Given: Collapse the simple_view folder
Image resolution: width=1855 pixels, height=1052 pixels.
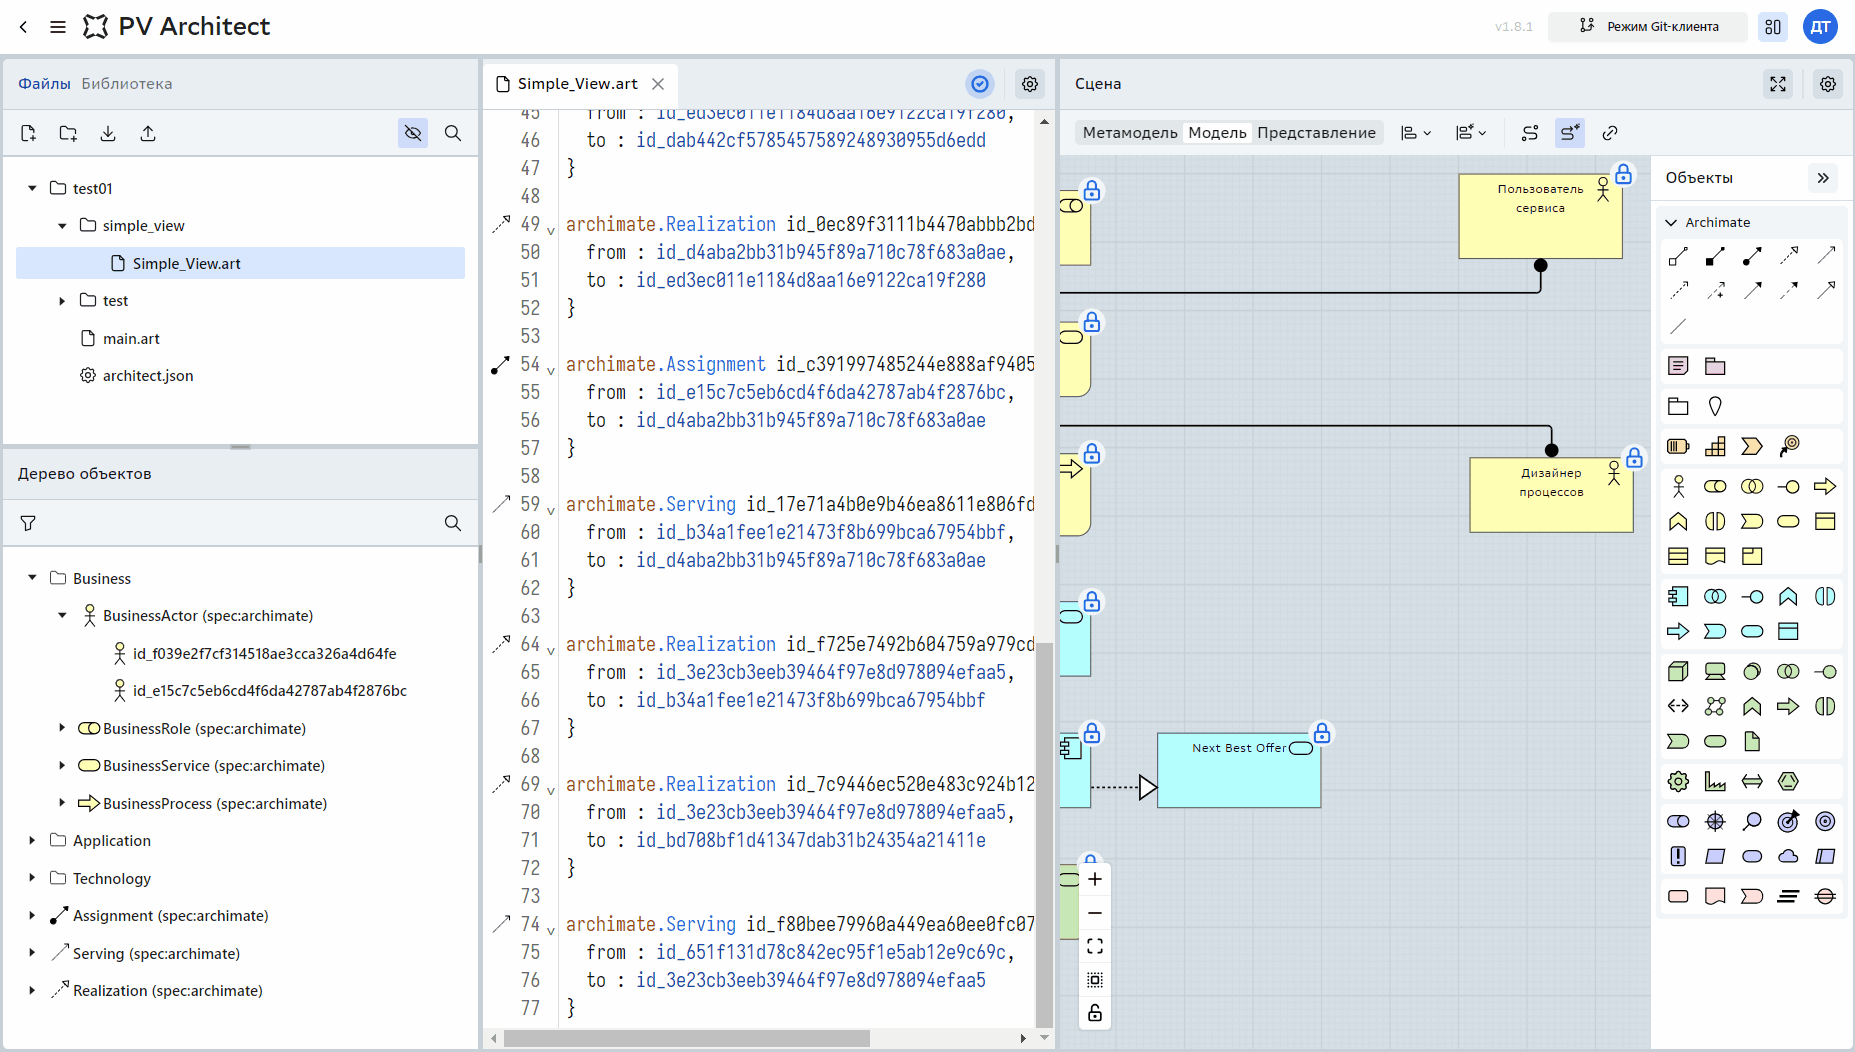Looking at the screenshot, I should tap(62, 226).
